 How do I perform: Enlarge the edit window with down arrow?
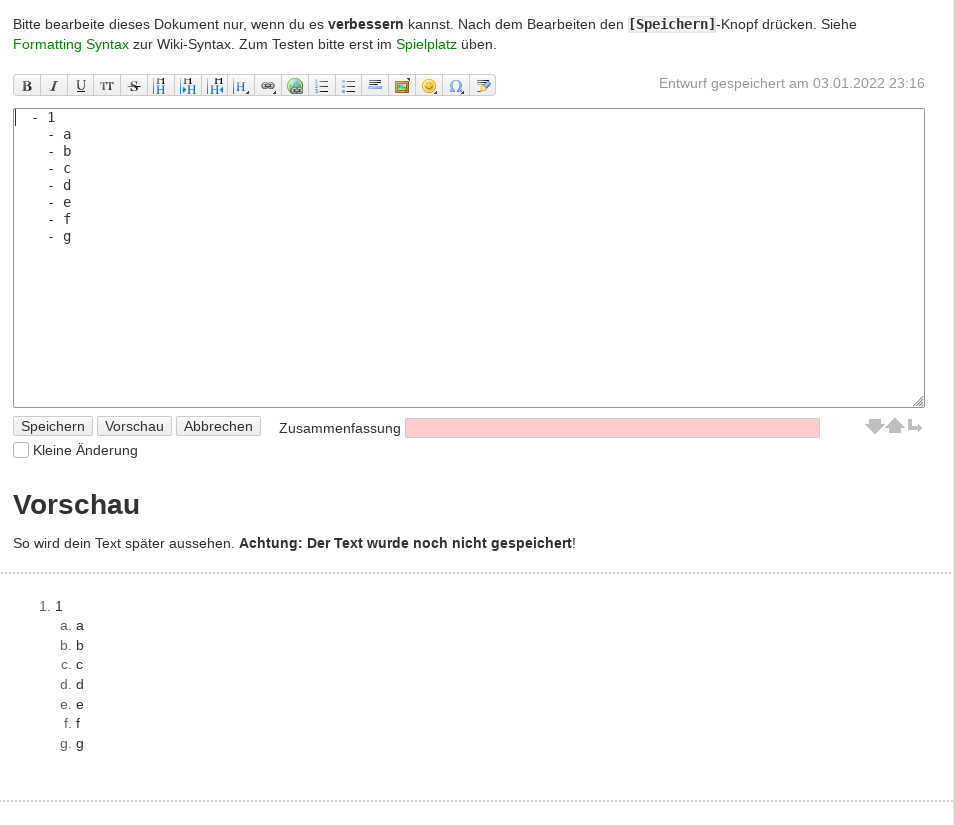click(x=875, y=426)
